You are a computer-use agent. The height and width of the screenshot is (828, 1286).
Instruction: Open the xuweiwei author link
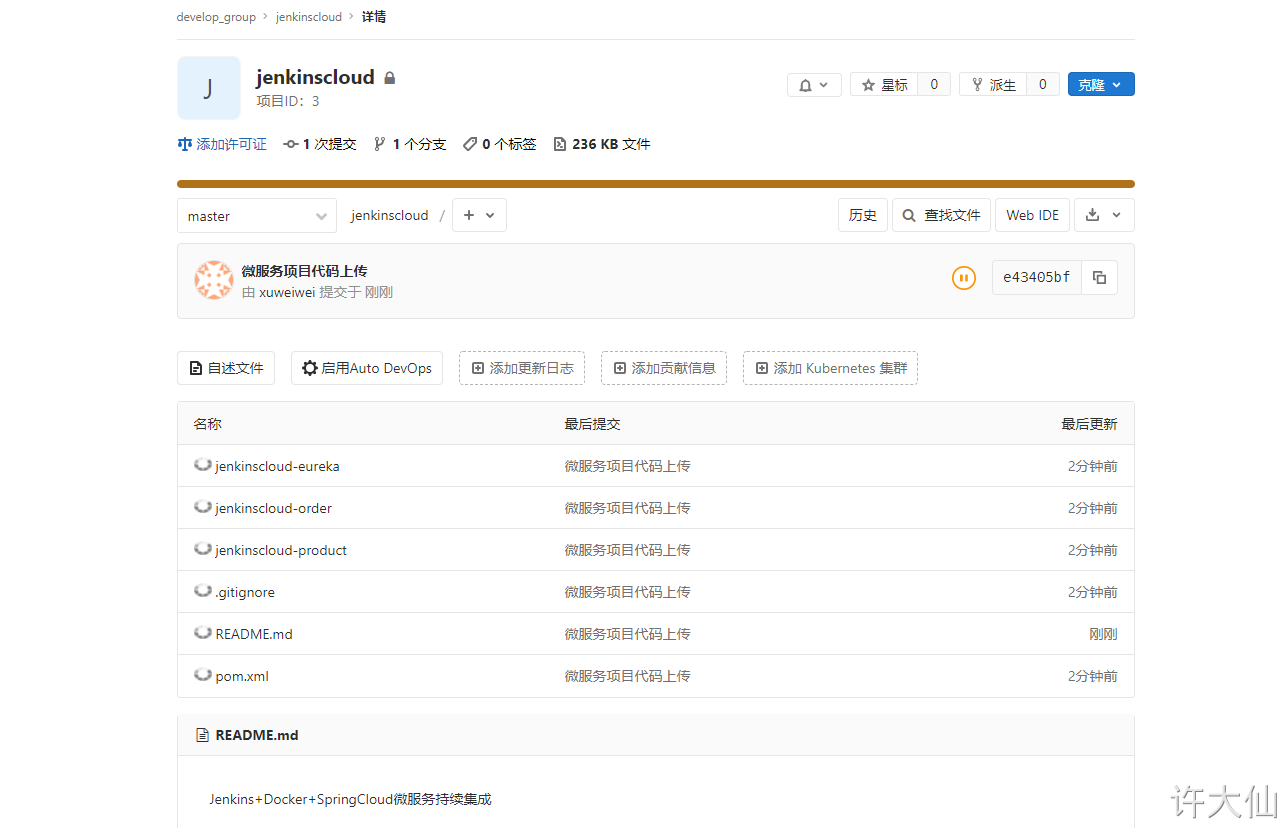[287, 292]
